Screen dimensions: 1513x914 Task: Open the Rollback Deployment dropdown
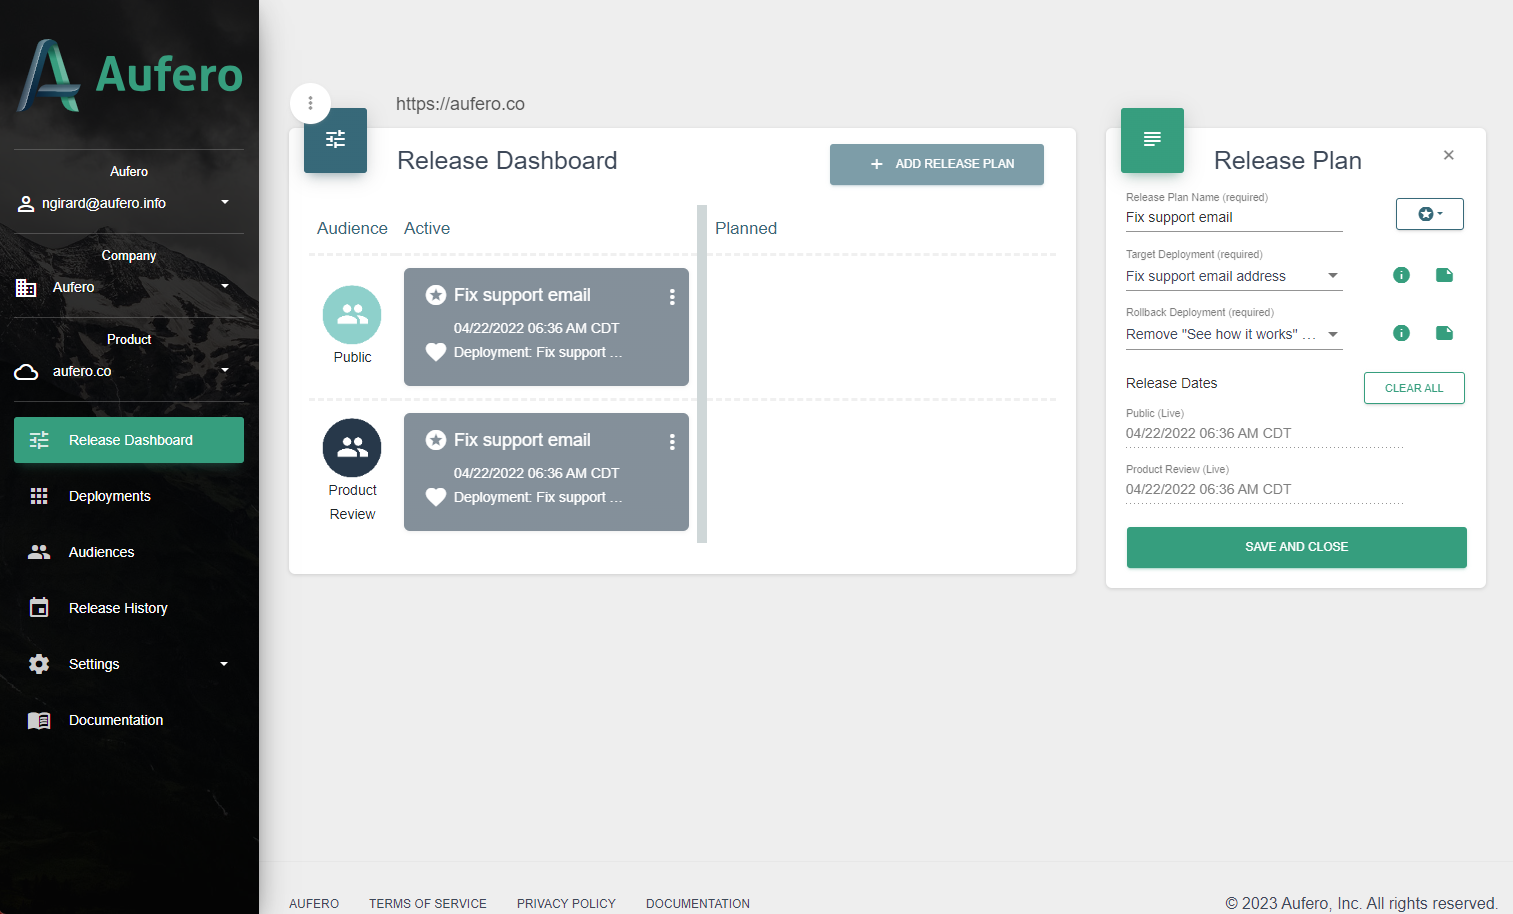pyautogui.click(x=1333, y=333)
